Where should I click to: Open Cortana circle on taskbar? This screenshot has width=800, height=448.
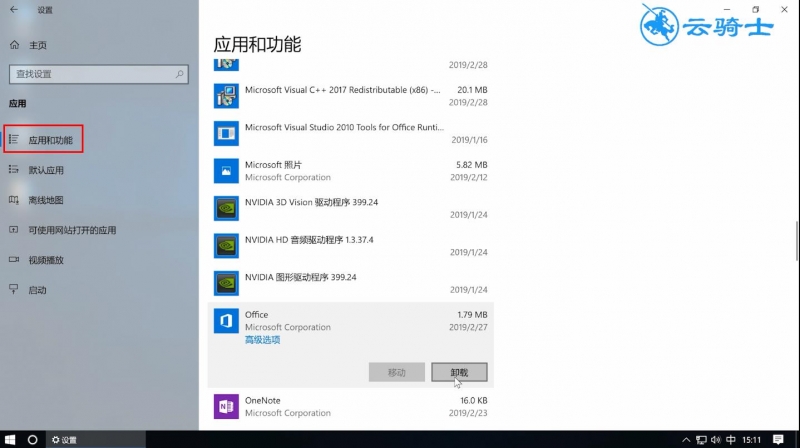(x=32, y=439)
